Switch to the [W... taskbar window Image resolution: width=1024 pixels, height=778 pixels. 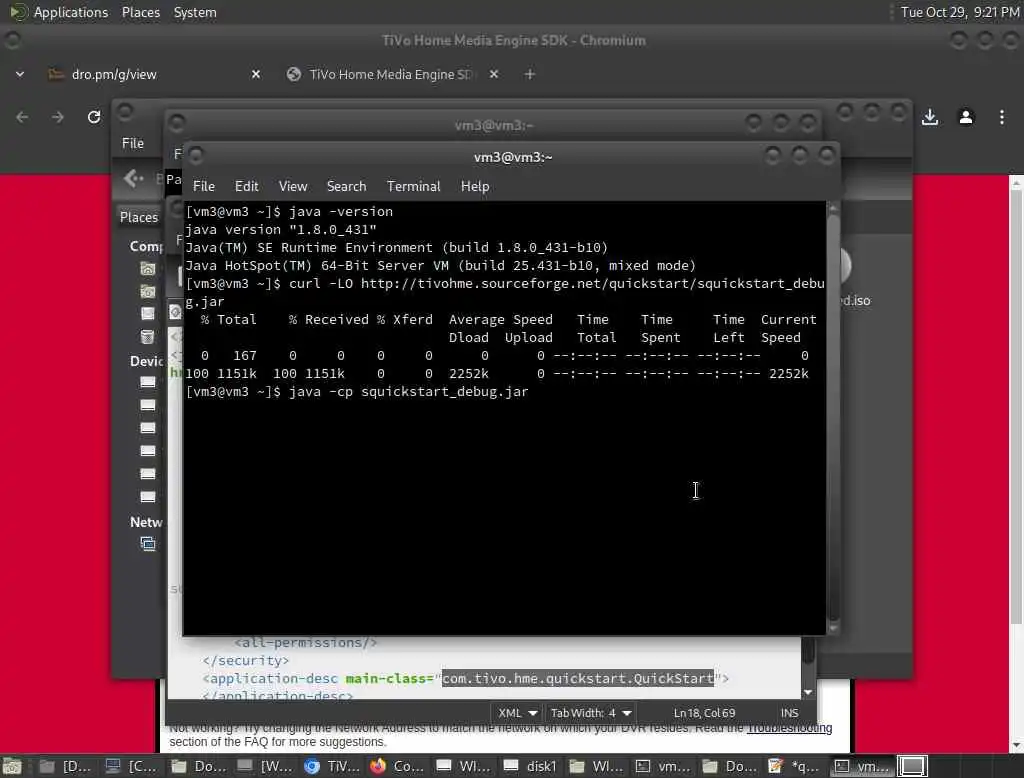264,766
